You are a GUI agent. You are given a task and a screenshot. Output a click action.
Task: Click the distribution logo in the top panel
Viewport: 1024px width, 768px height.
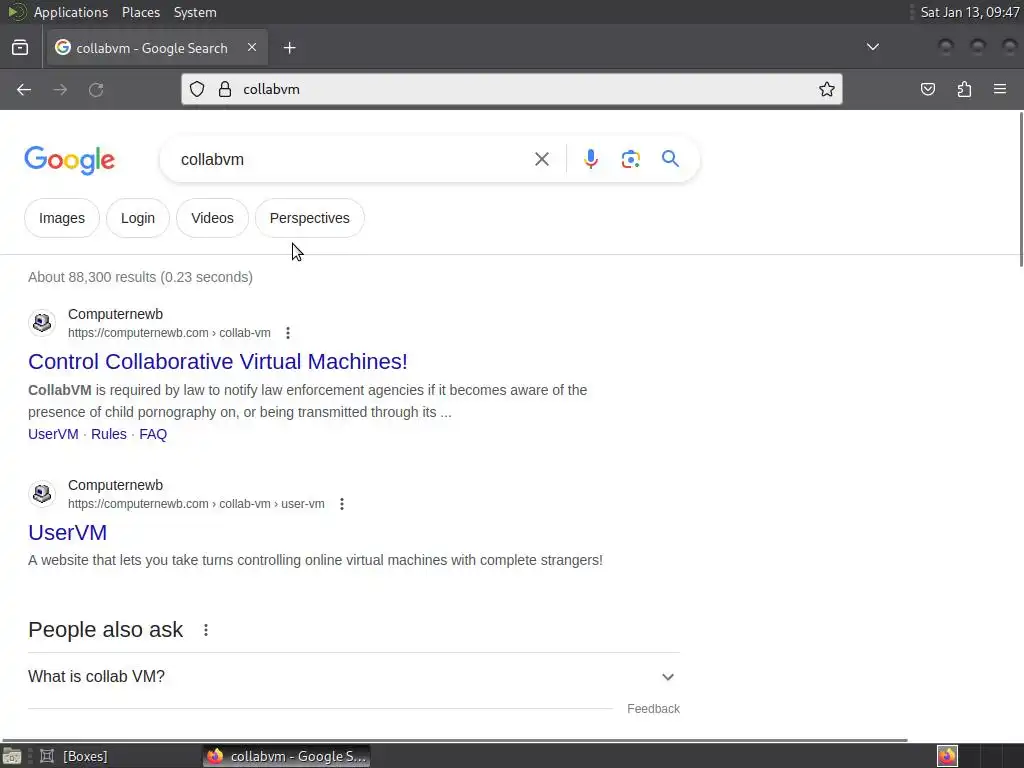(16, 12)
